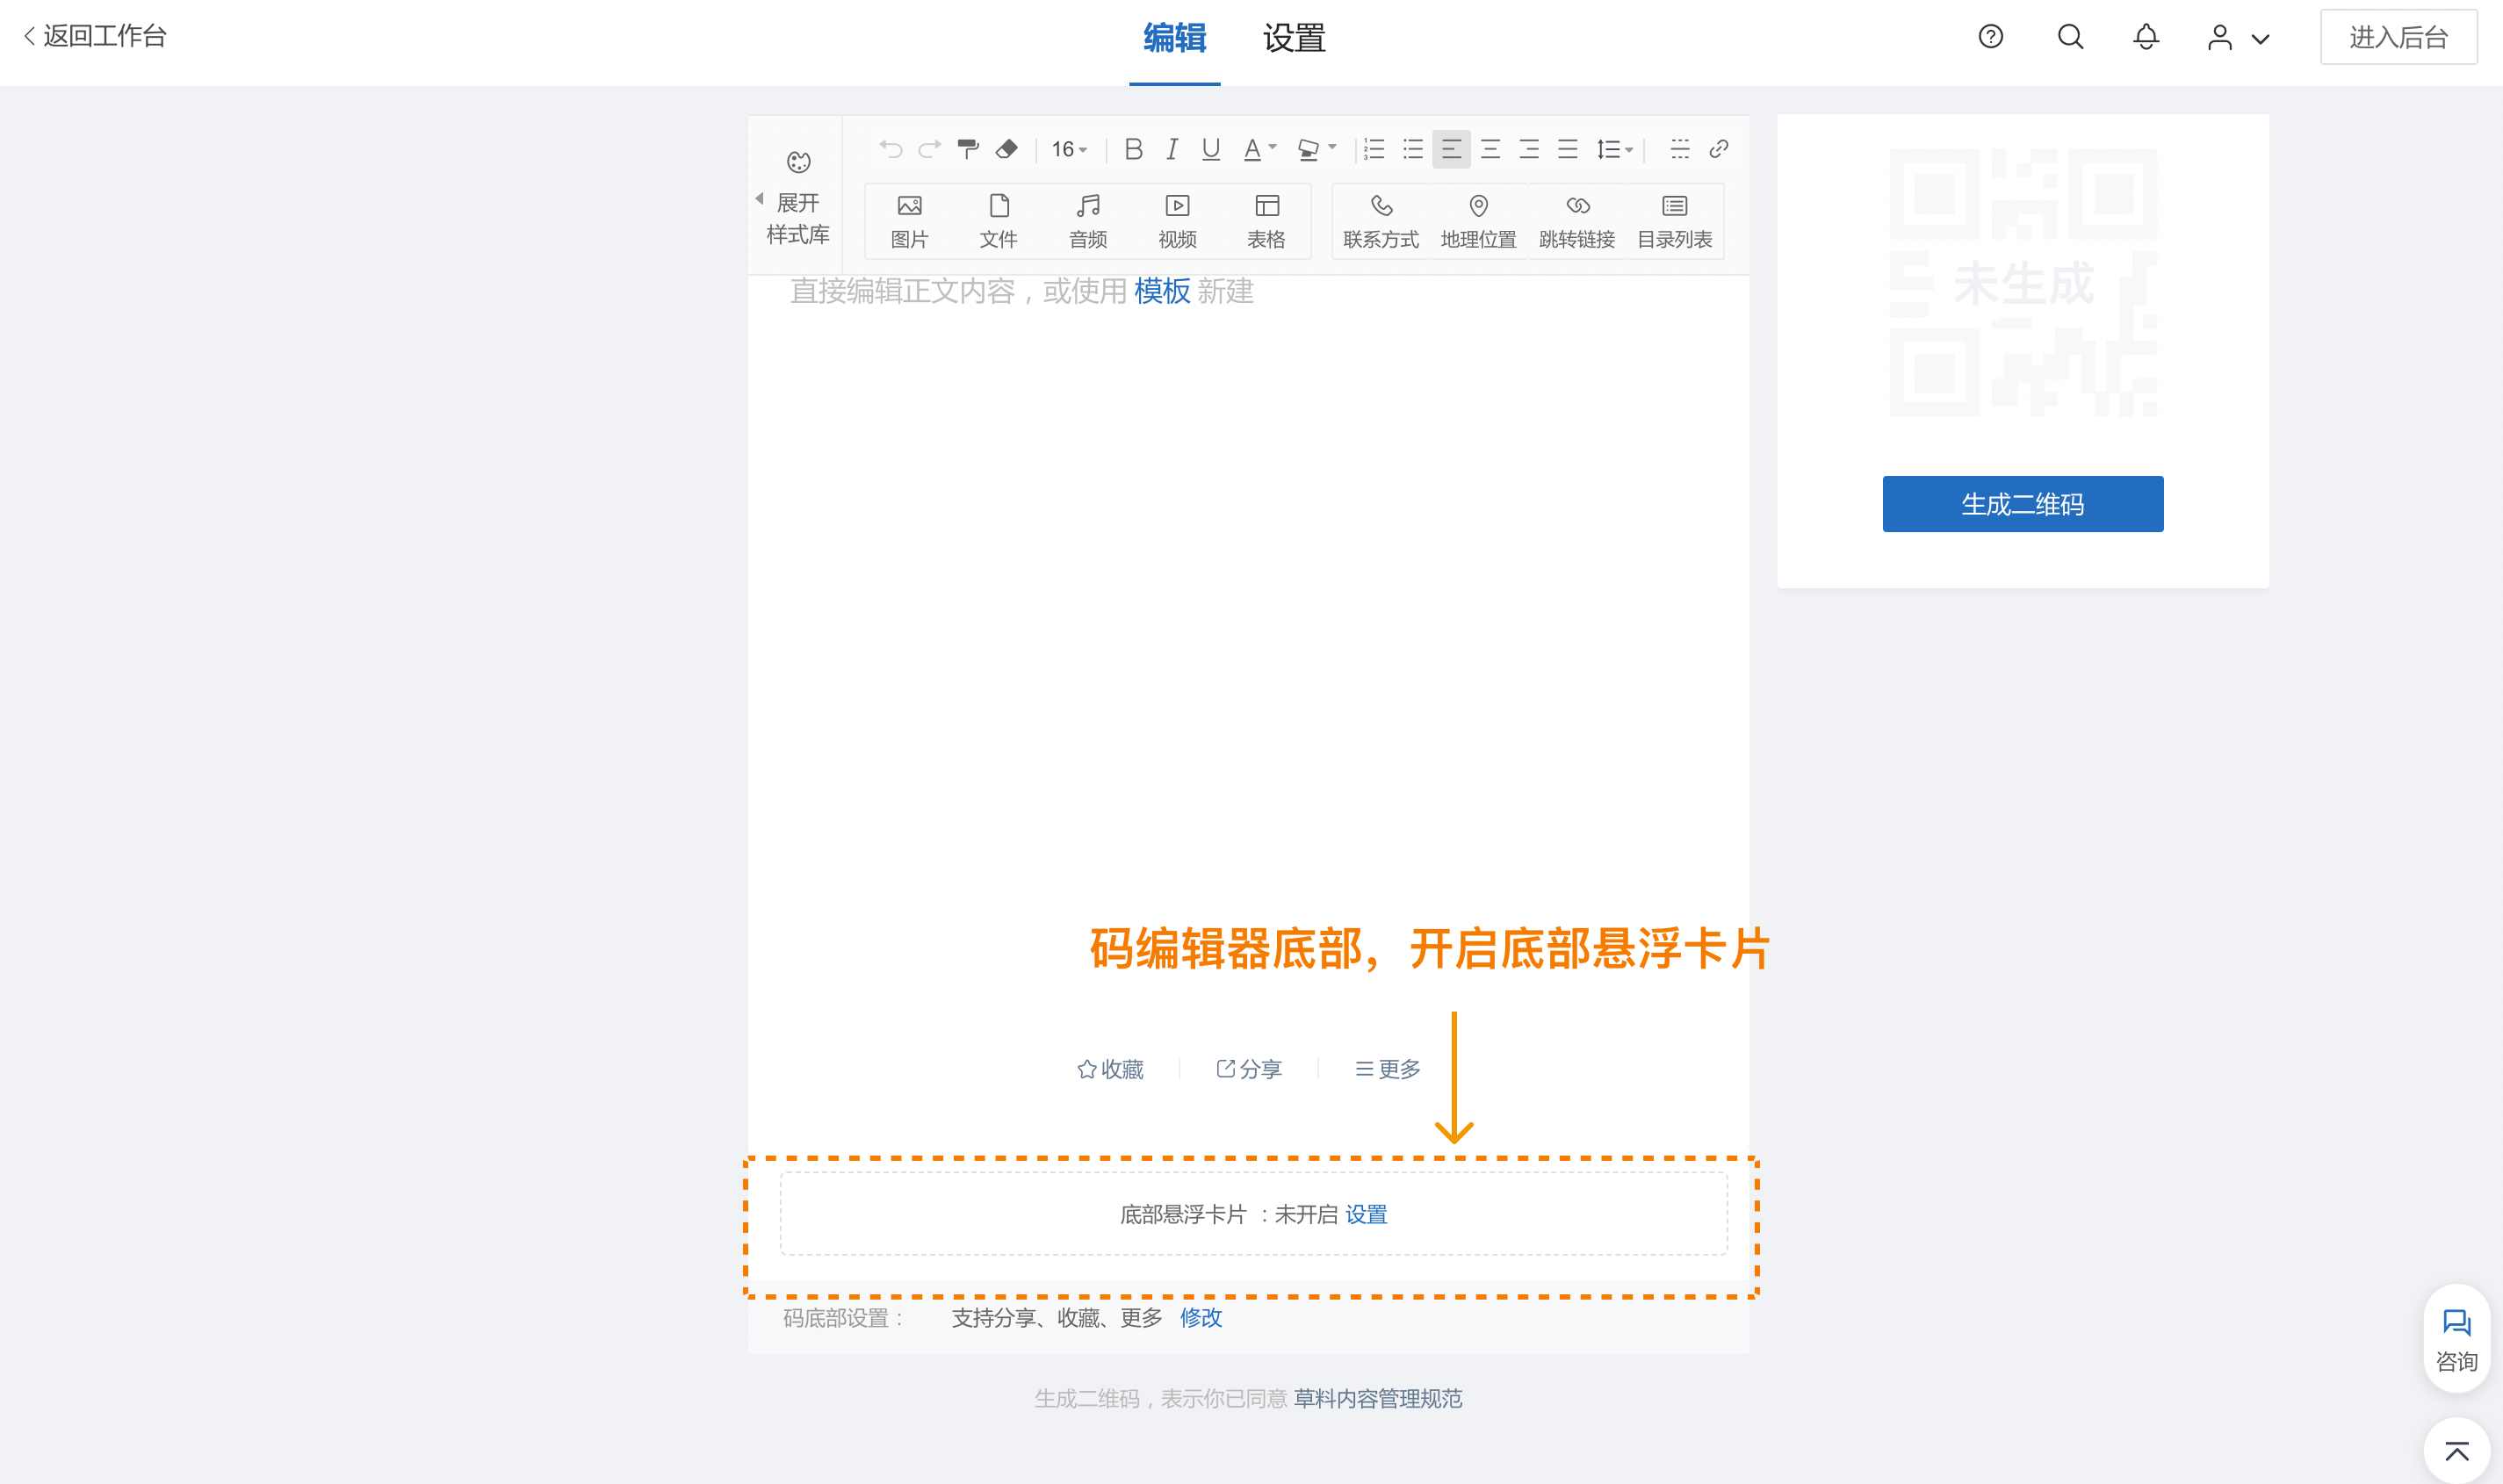The width and height of the screenshot is (2503, 1484).
Task: Open the user account dropdown
Action: coord(2238,38)
